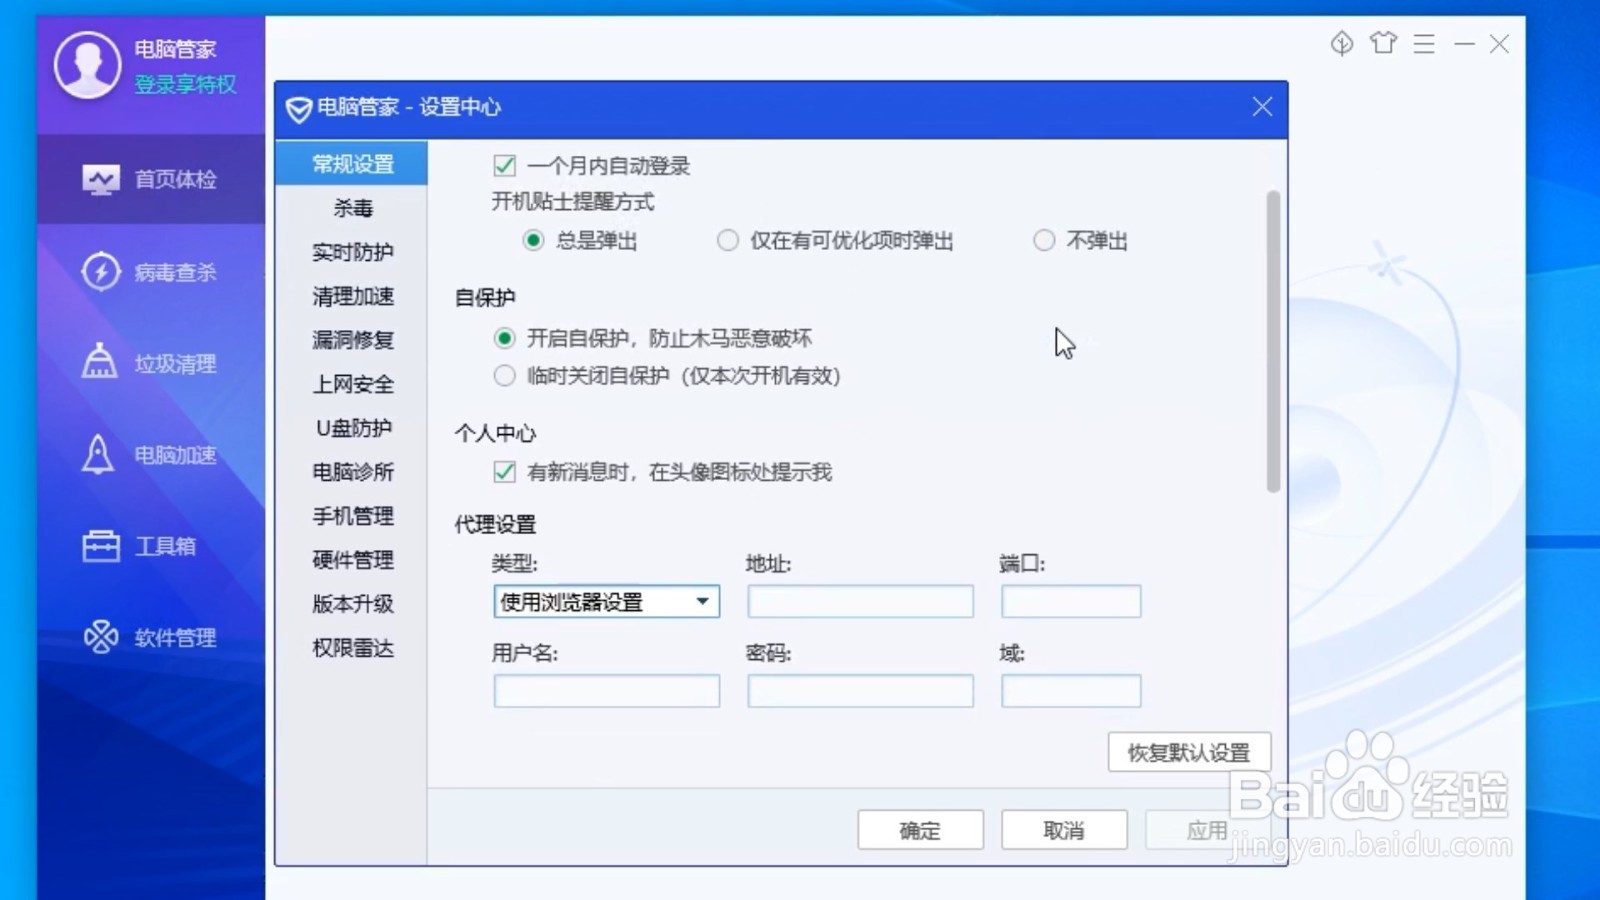This screenshot has width=1600, height=900.
Task: Switch to 实时防护 settings tab
Action: (x=352, y=252)
